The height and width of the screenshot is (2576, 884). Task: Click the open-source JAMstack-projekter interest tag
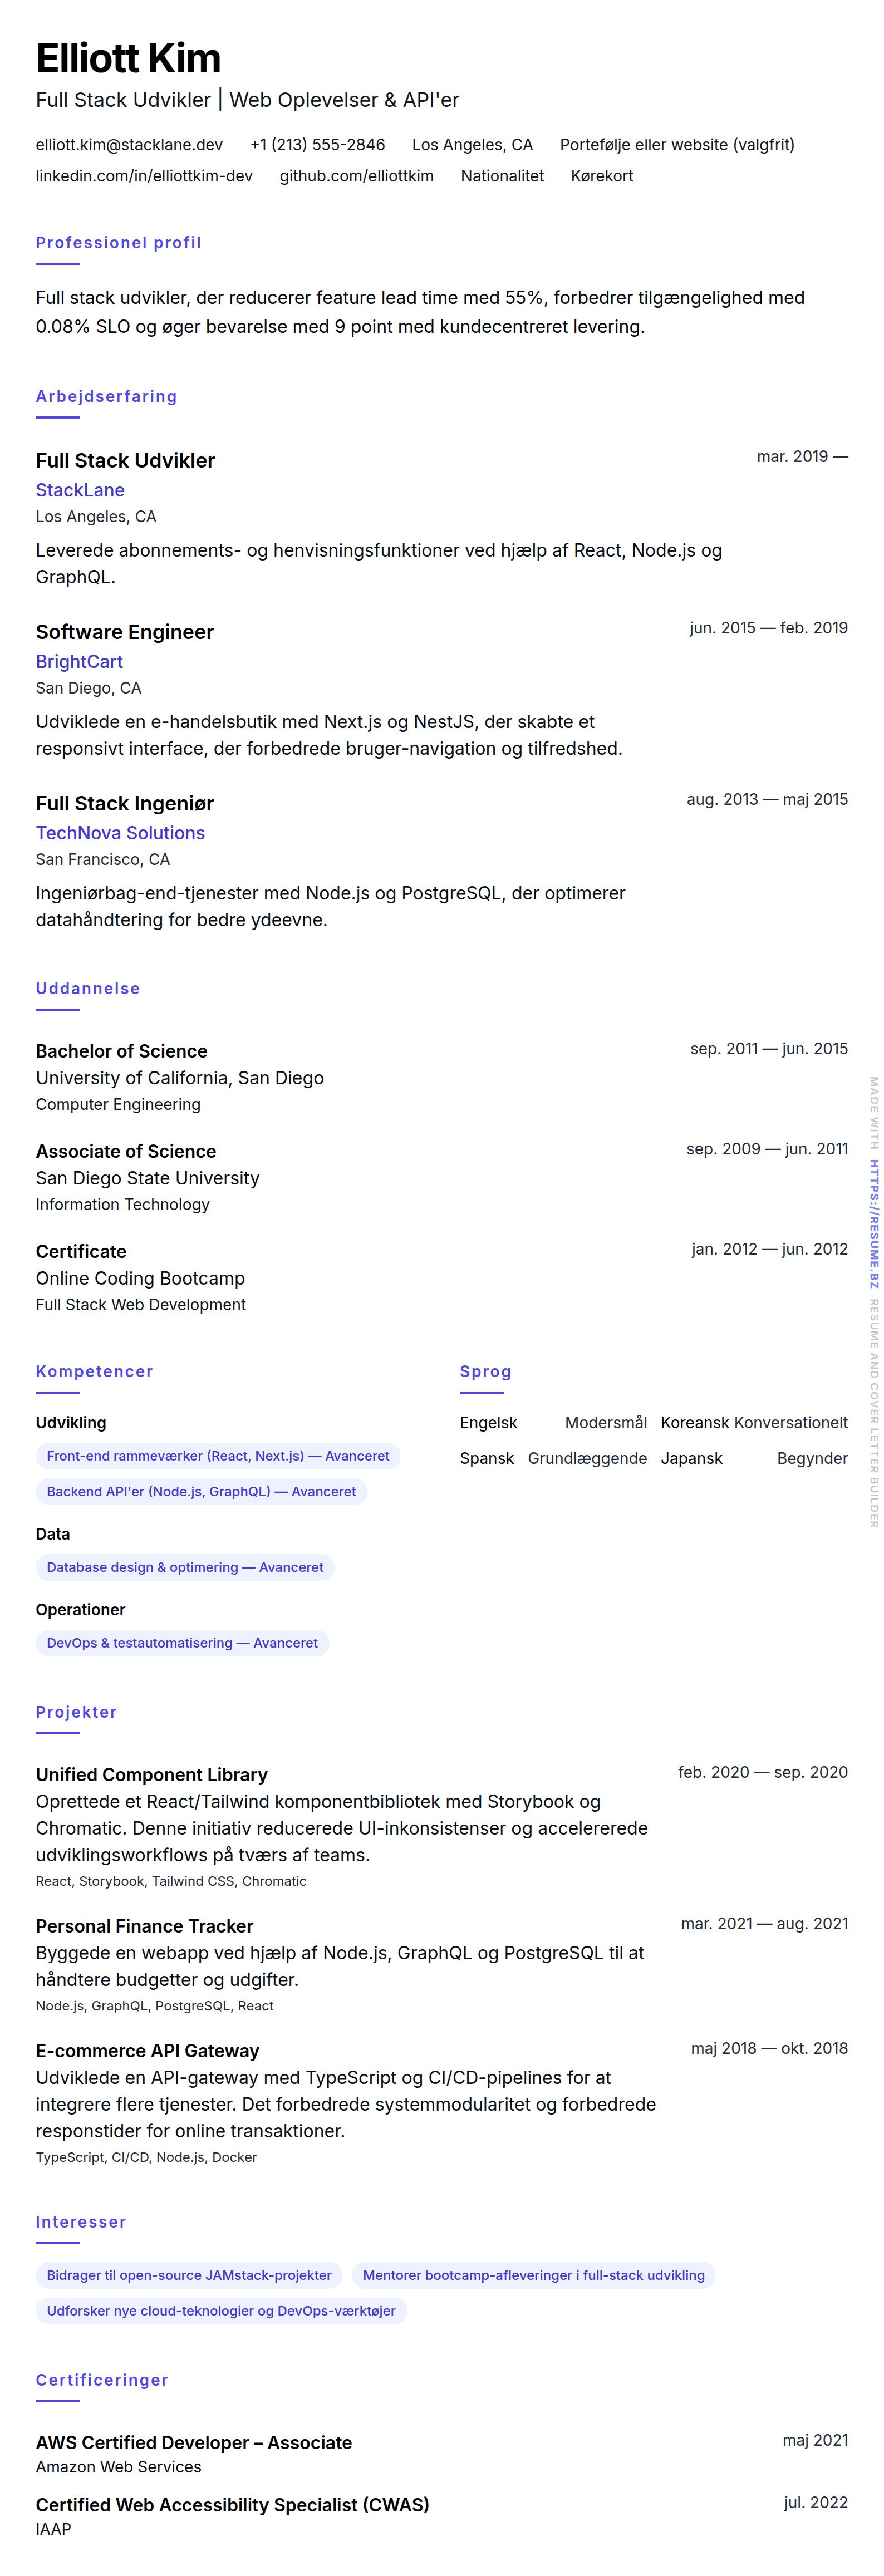(x=189, y=2275)
